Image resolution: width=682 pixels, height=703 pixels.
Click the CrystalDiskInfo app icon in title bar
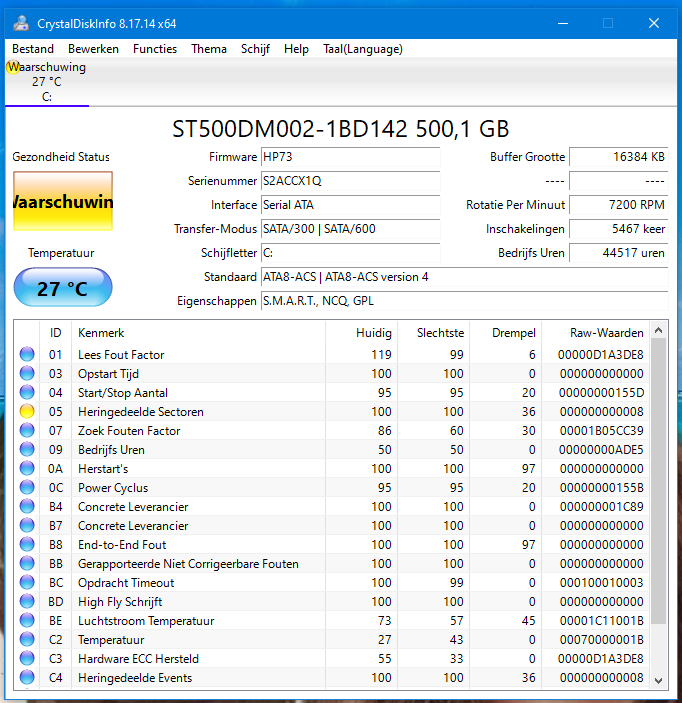tap(21, 23)
